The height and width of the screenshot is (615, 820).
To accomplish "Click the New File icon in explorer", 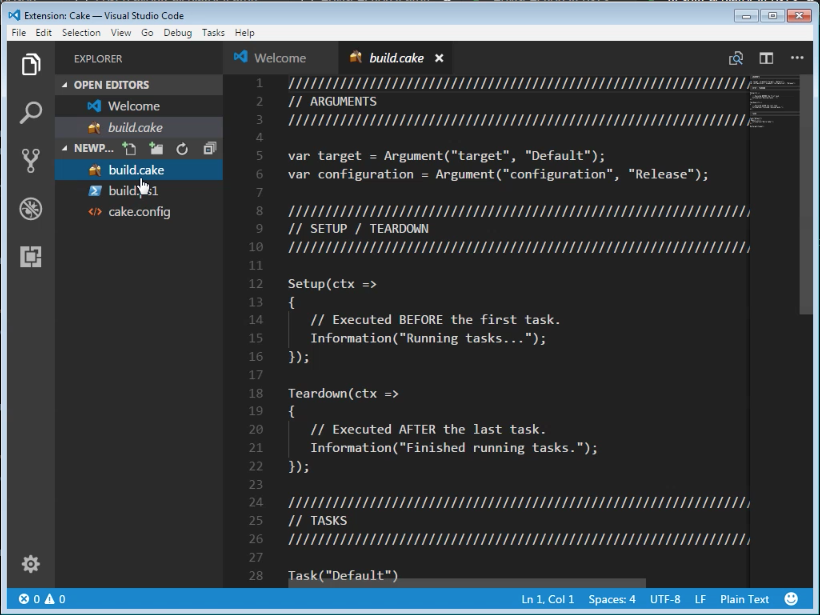I will point(129,149).
